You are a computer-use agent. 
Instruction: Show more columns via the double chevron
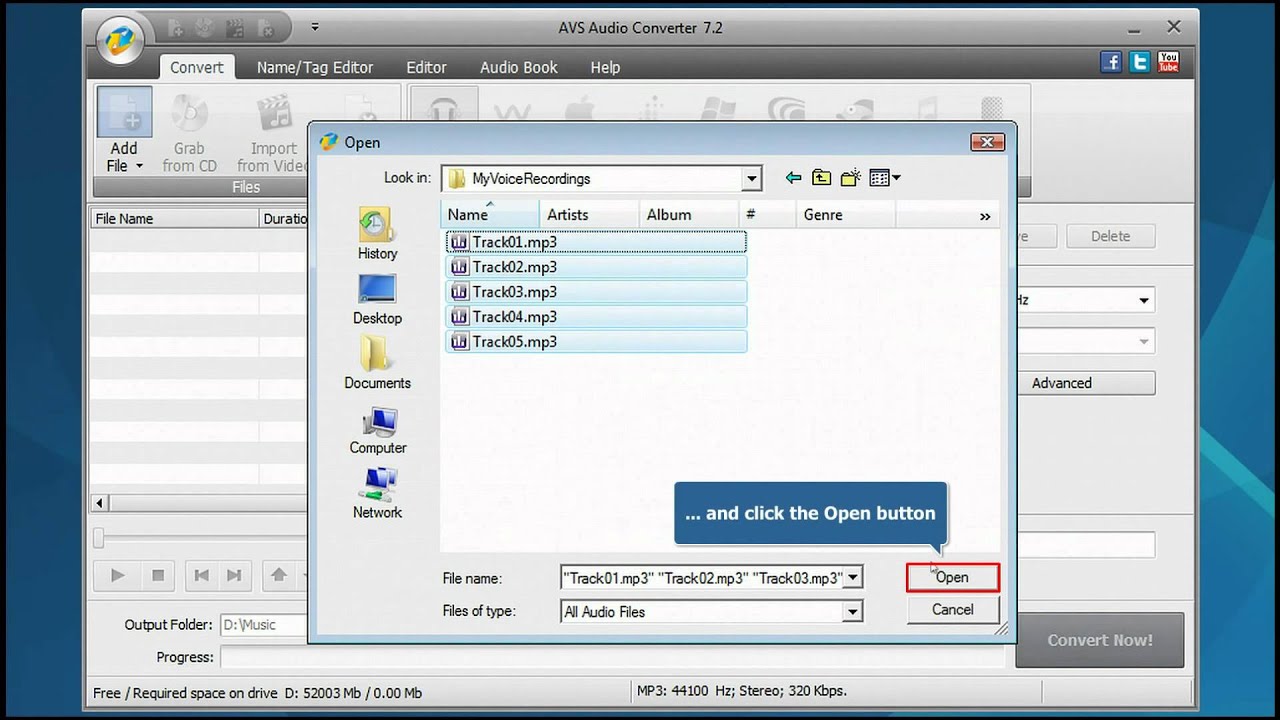pos(985,216)
